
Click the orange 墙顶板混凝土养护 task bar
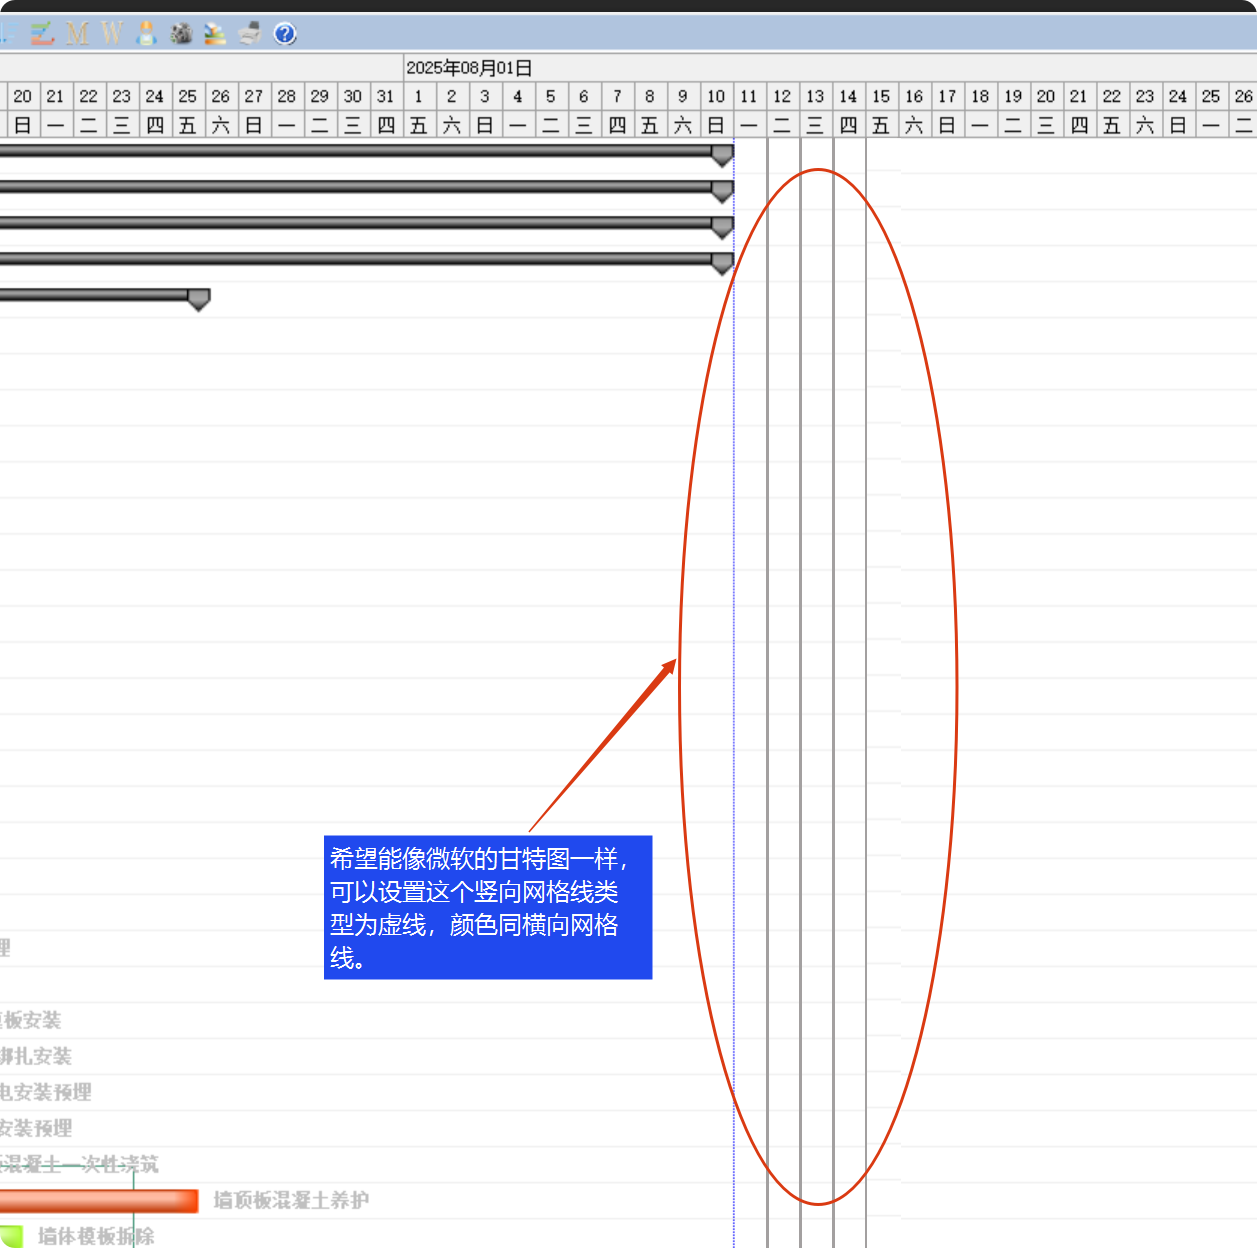[98, 1200]
